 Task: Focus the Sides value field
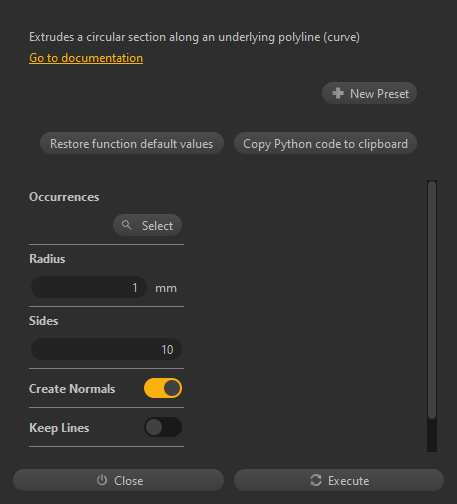coord(106,349)
